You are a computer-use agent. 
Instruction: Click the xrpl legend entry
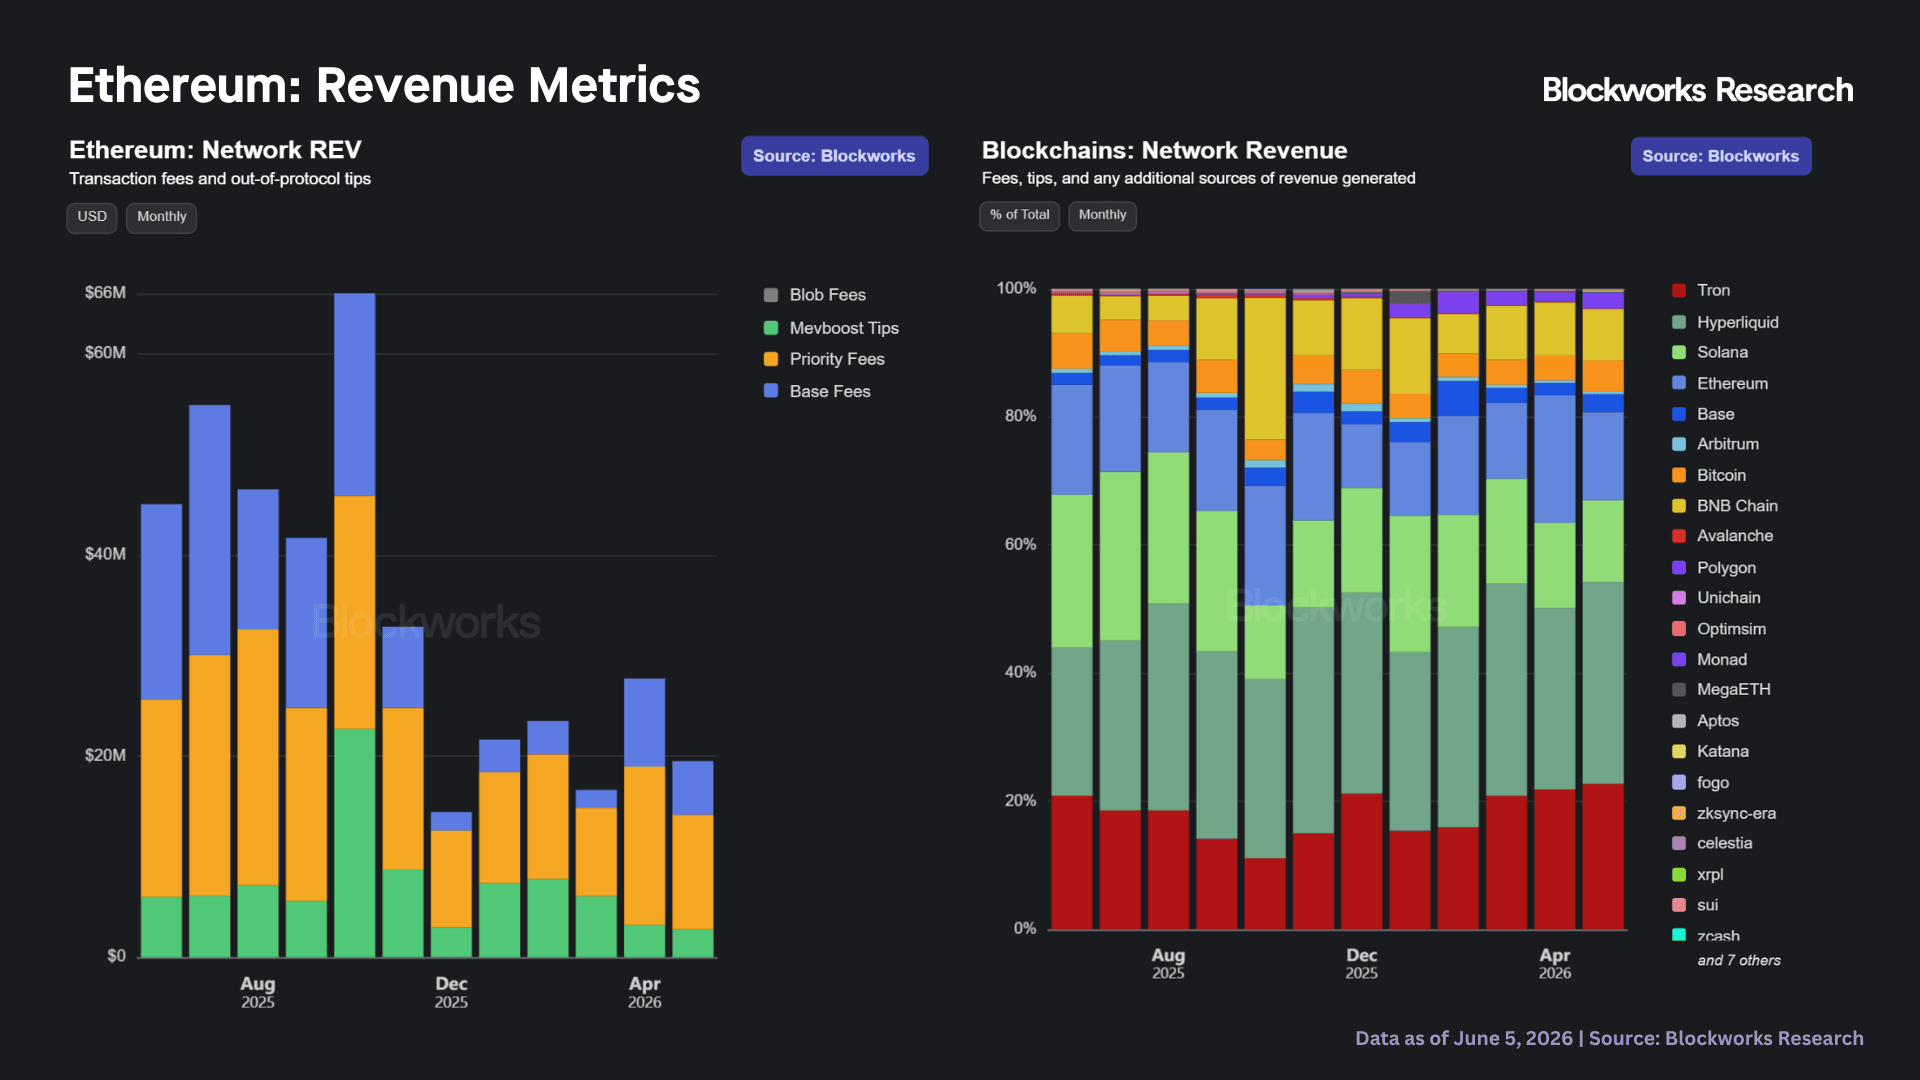(1698, 875)
